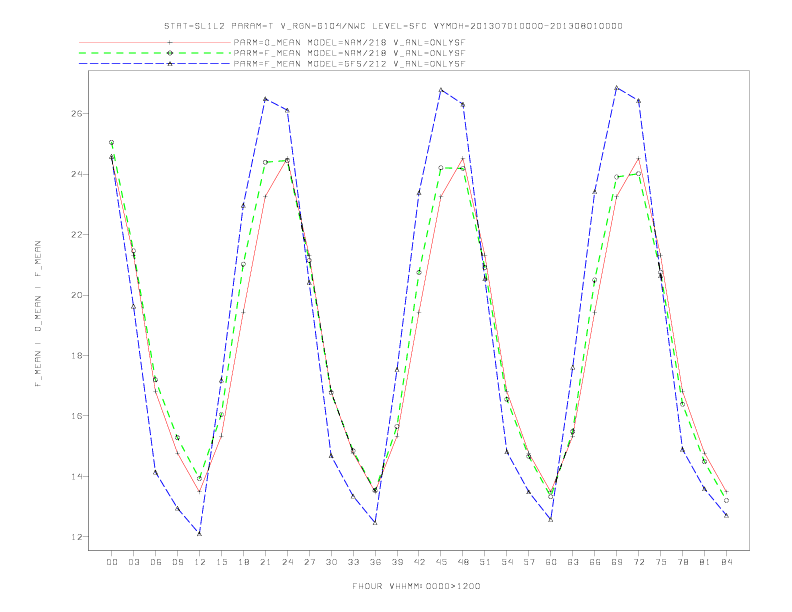
Task: Click y-axis tick label 16
Action: (x=77, y=416)
